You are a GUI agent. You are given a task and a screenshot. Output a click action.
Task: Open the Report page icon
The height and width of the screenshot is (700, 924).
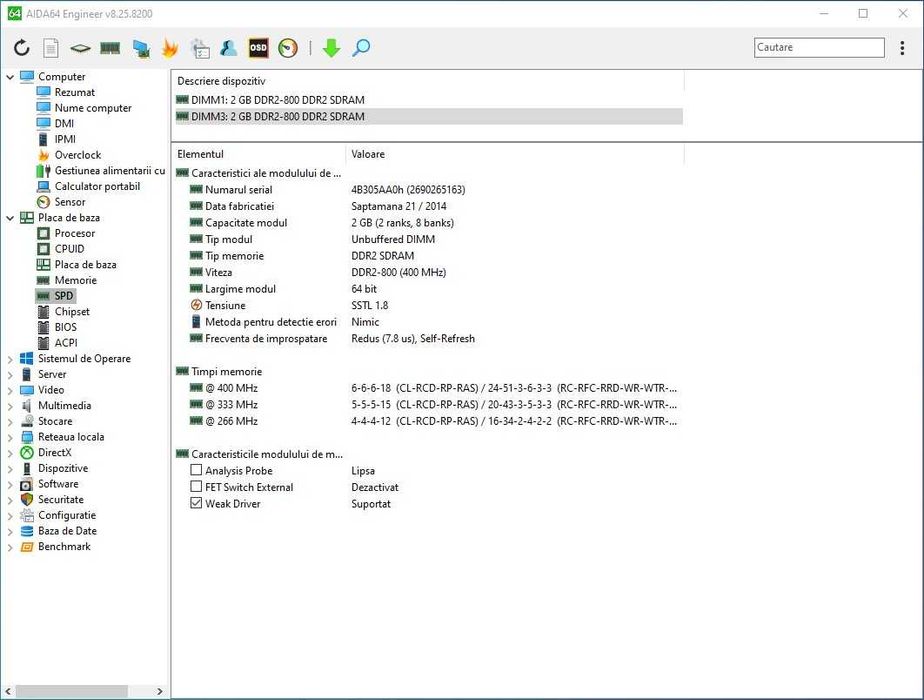[51, 48]
